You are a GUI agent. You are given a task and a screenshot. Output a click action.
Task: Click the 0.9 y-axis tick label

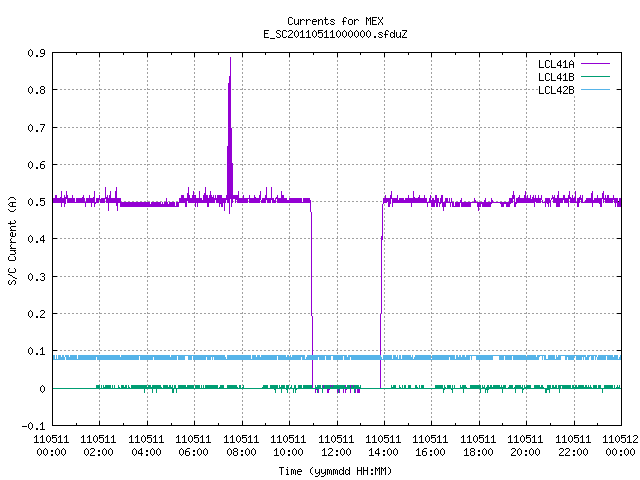pos(36,53)
